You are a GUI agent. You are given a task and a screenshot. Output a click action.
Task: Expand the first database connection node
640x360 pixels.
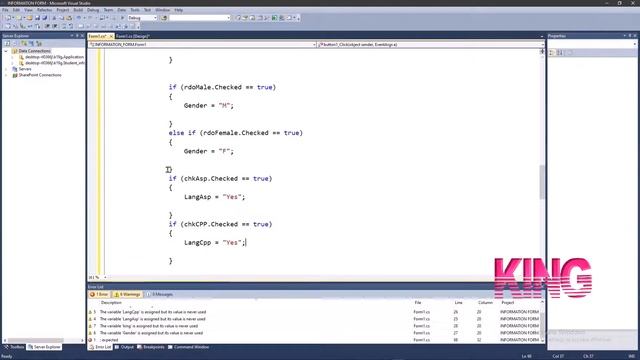click(x=12, y=57)
